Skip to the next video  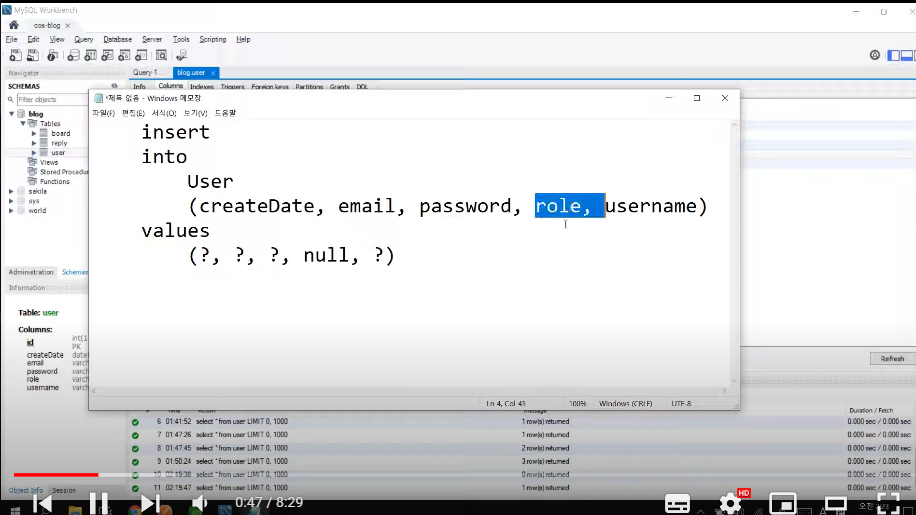pos(148,503)
